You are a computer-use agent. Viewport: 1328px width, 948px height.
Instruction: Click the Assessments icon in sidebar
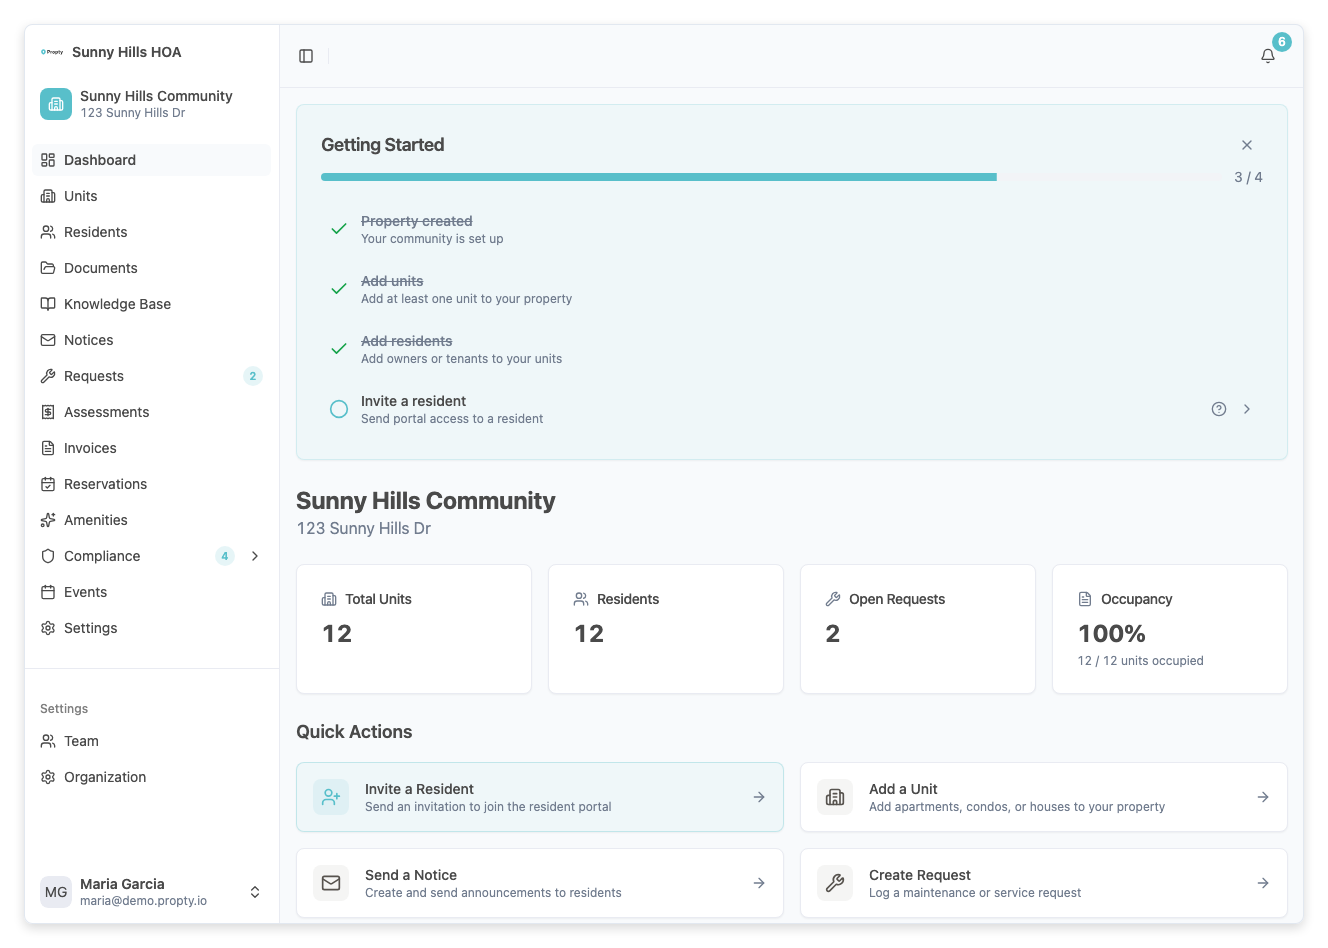[47, 411]
